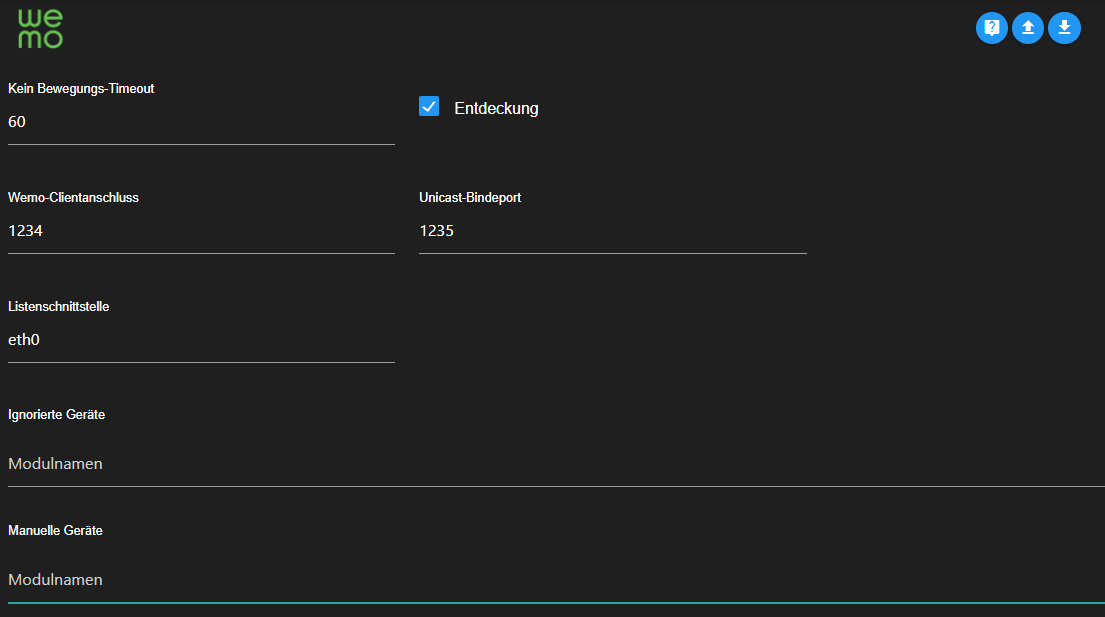Click the 'Kein Bewegungs-Timeout' label
The image size is (1105, 617).
pos(81,88)
